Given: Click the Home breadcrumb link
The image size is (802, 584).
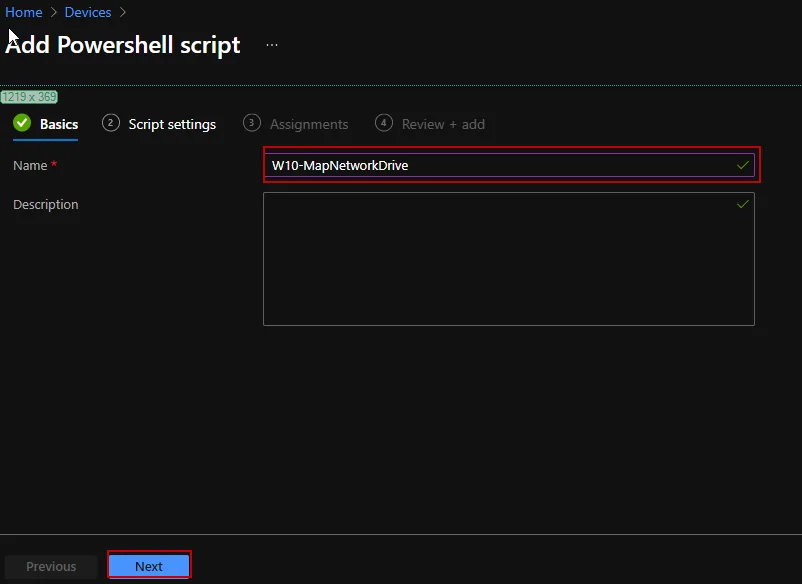Looking at the screenshot, I should (24, 12).
